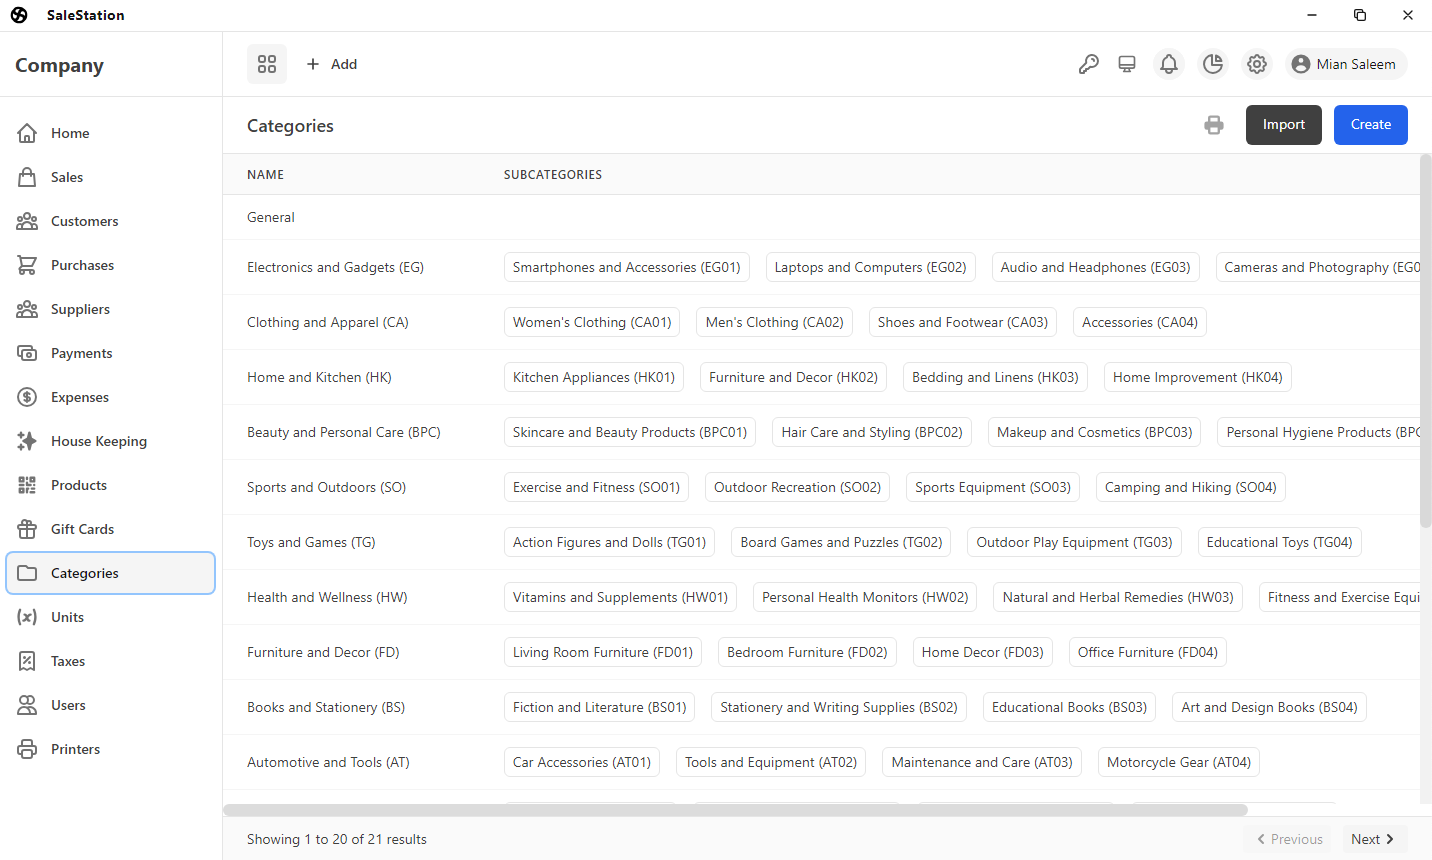Image resolution: width=1432 pixels, height=860 pixels.
Task: Open the notifications bell
Action: [x=1169, y=64]
